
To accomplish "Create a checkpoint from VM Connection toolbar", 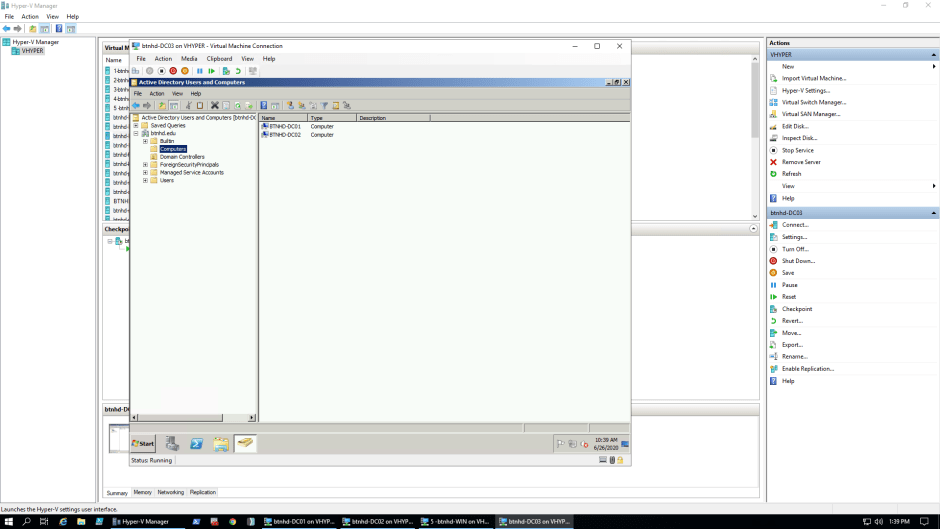I will tap(226, 71).
